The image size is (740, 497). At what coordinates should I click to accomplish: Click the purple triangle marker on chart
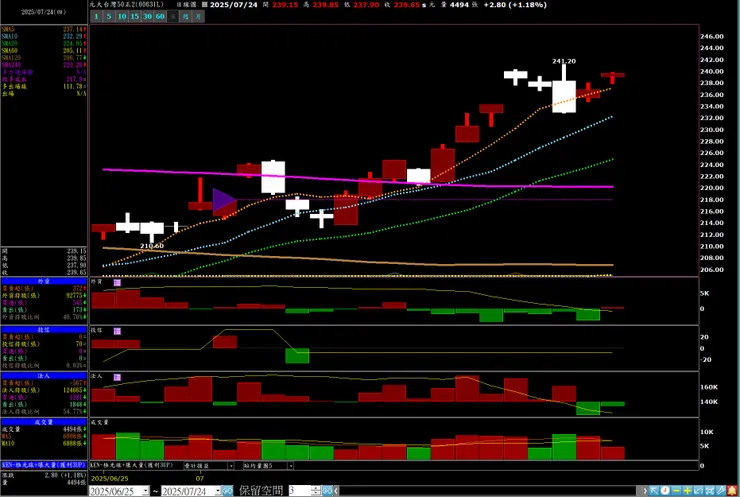click(x=224, y=200)
